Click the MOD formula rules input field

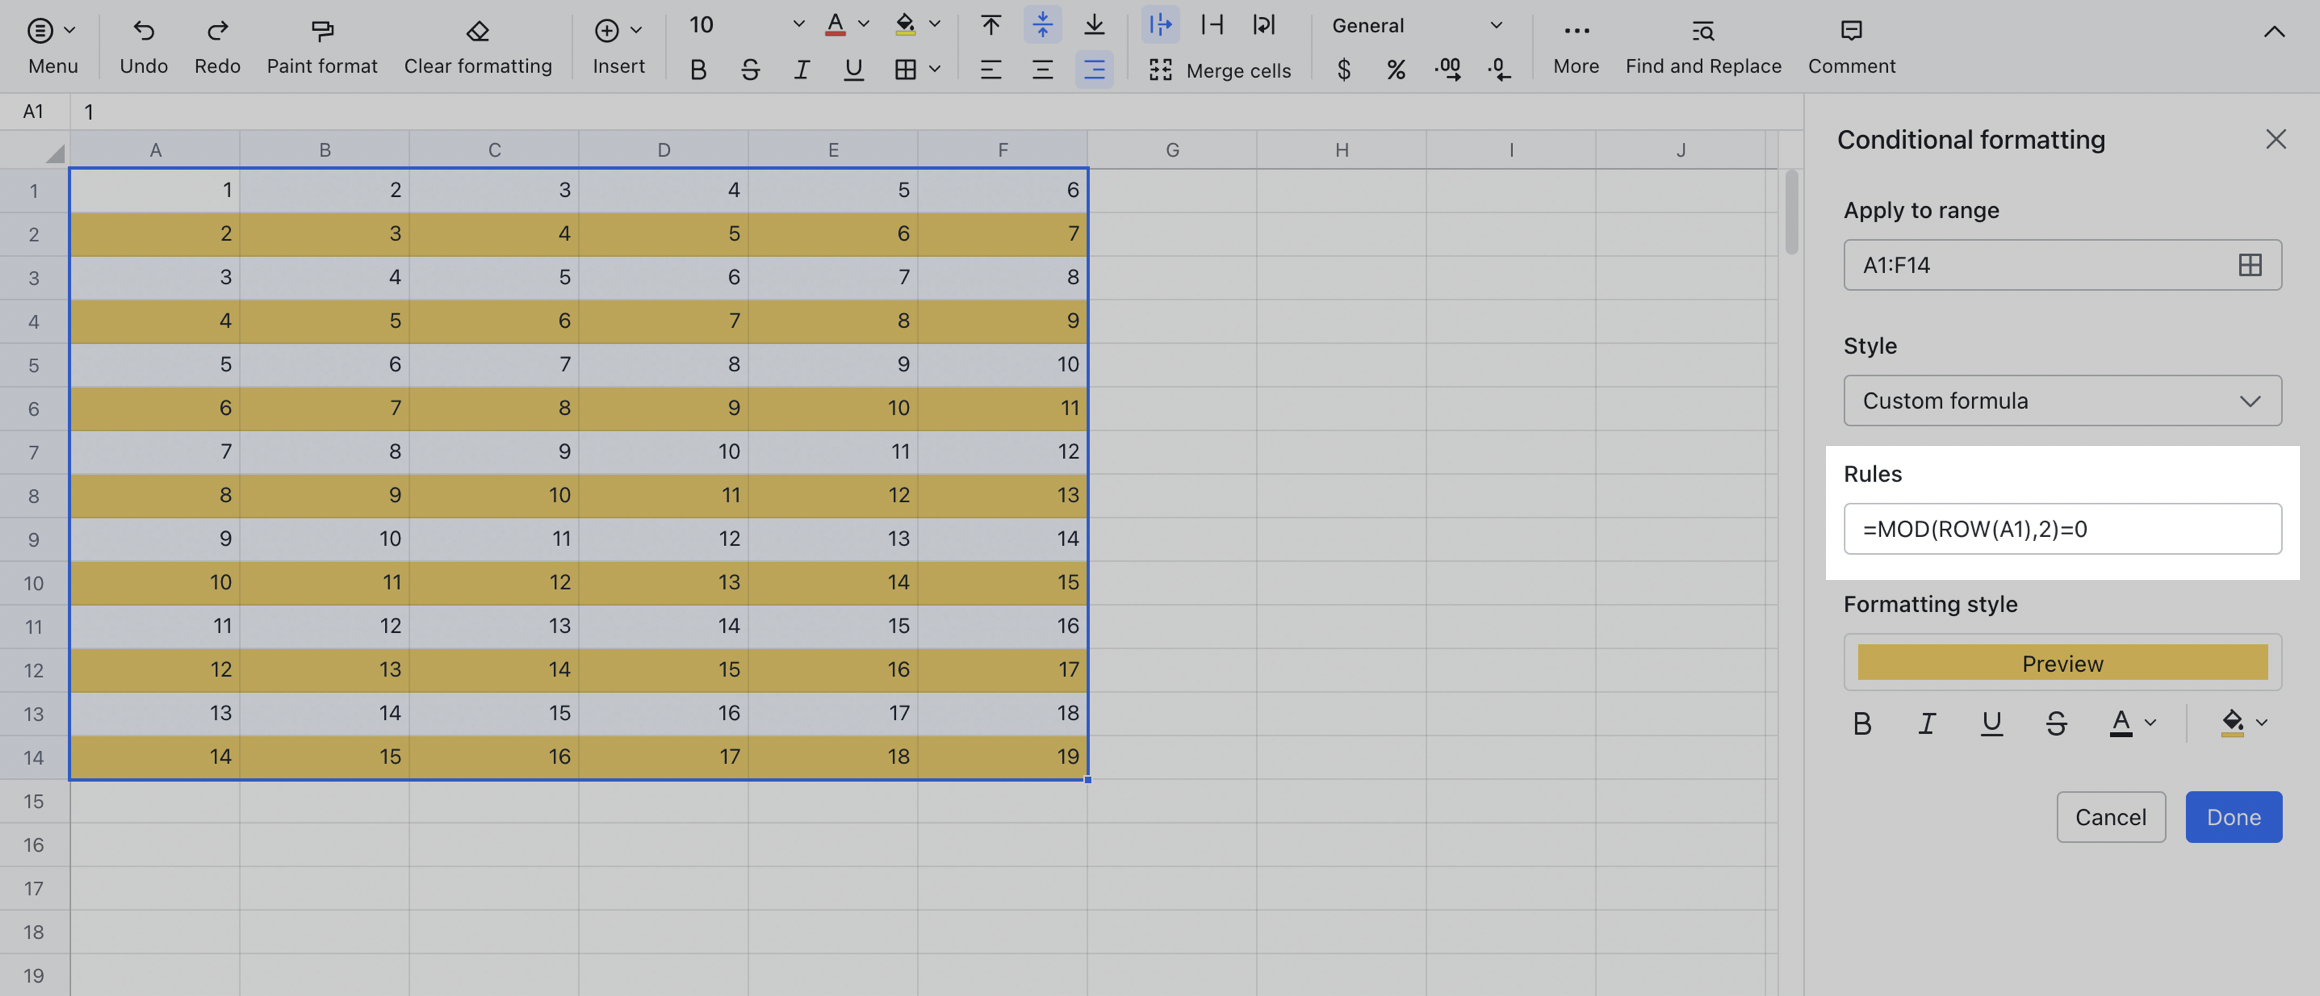point(2062,529)
